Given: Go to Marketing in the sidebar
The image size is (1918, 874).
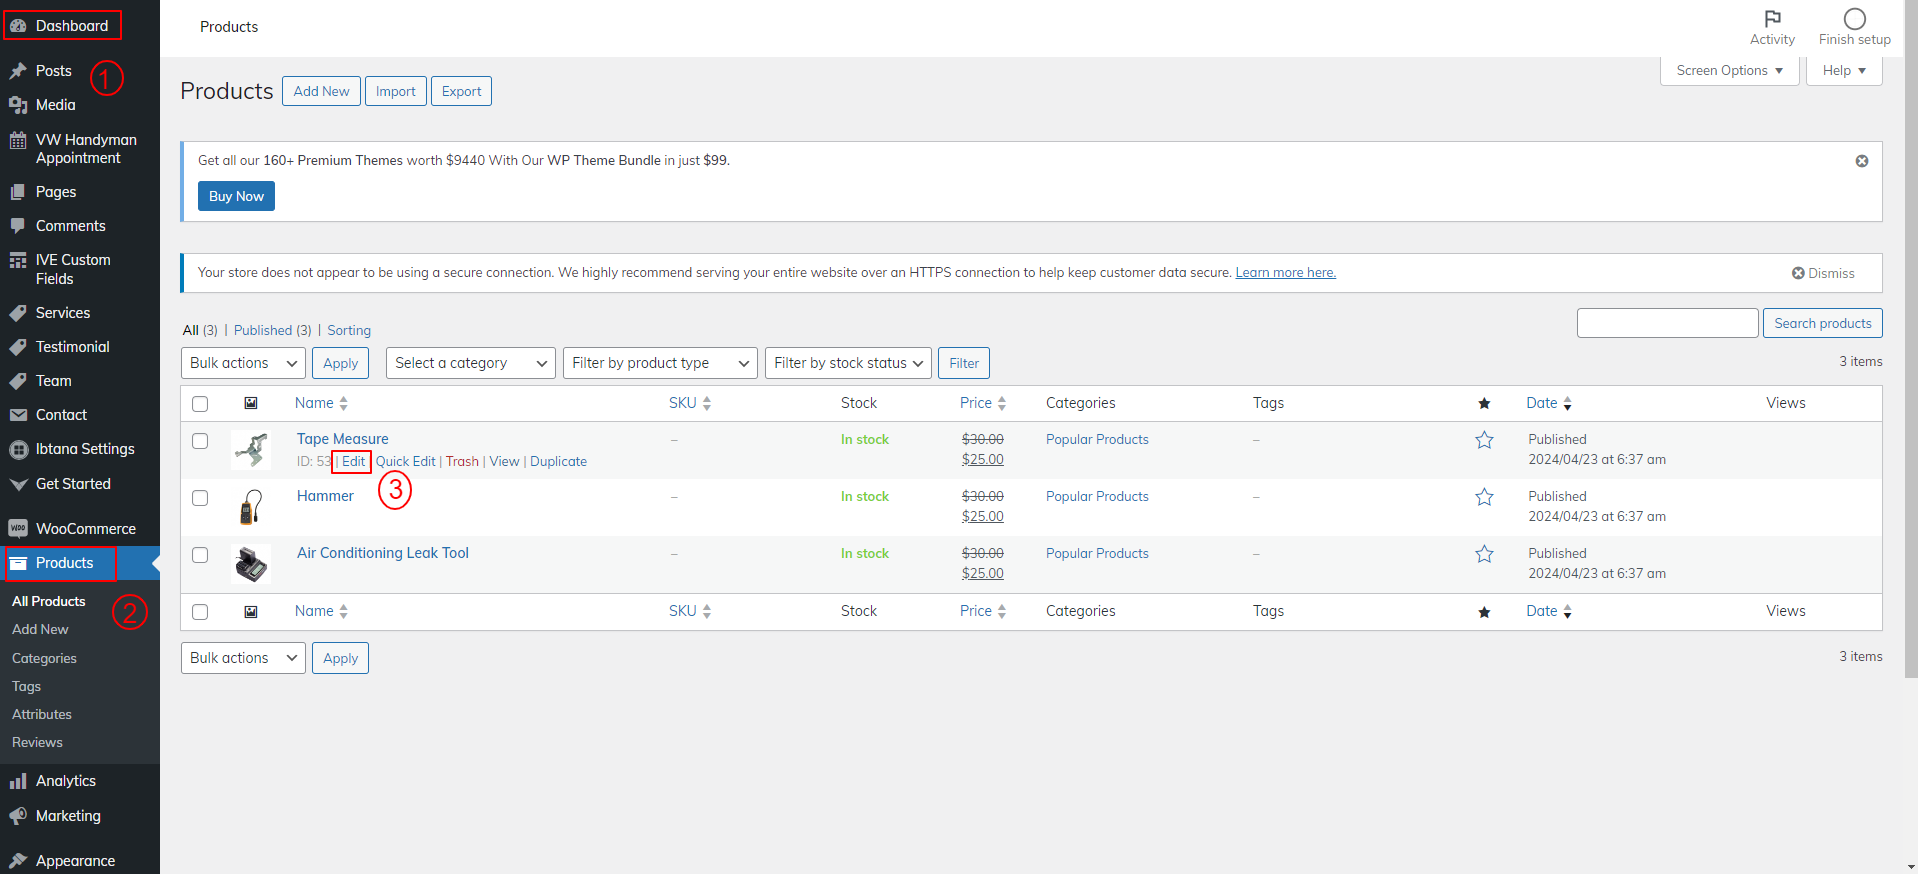Looking at the screenshot, I should pyautogui.click(x=68, y=816).
